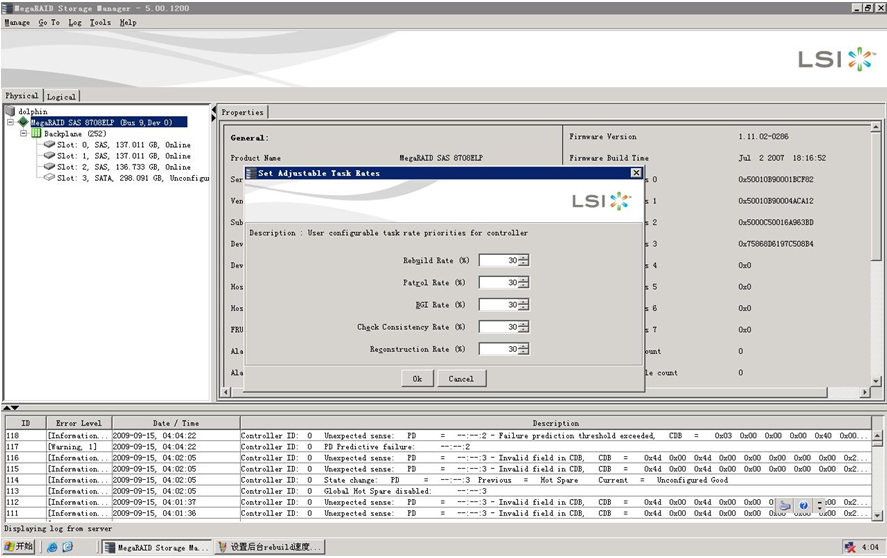Click the Check Consistency Rate input field
887x558 pixels.
point(498,327)
